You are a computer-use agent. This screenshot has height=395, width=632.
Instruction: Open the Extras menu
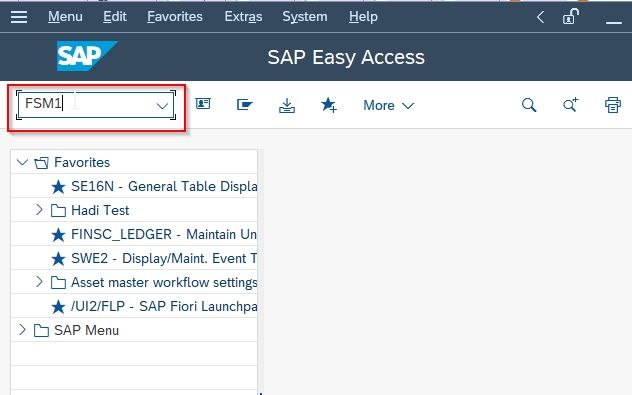click(x=243, y=17)
